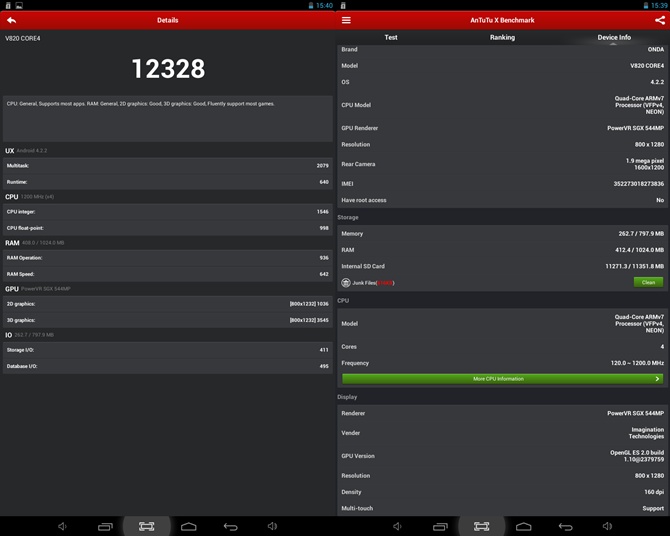Open recent apps in right navigation bar
Viewport: 670px width, 536px height.
click(440, 527)
